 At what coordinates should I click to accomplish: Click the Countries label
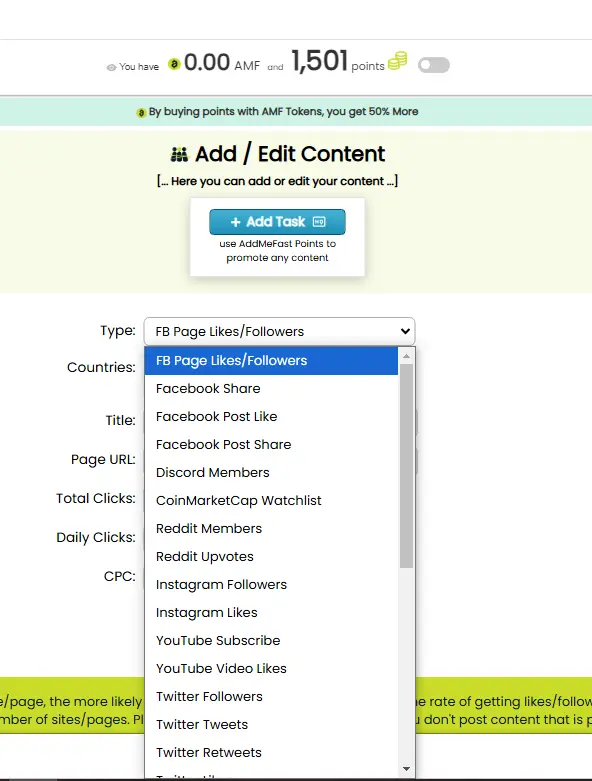101,367
